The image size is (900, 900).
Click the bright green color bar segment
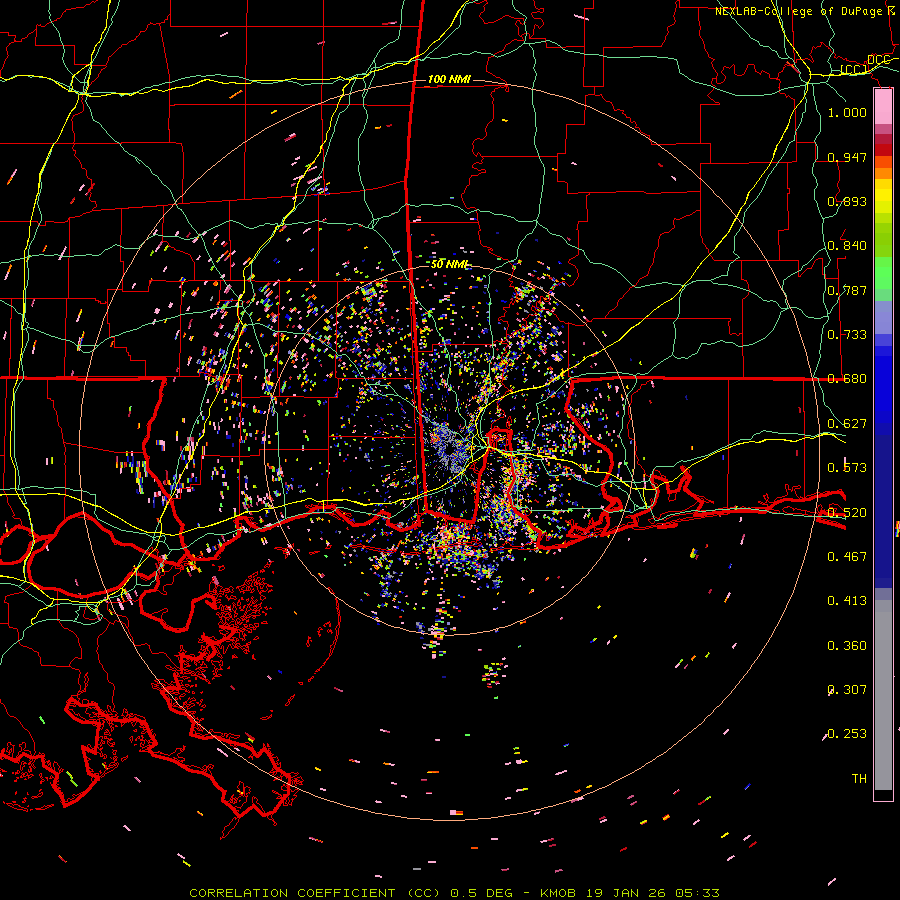(x=883, y=273)
